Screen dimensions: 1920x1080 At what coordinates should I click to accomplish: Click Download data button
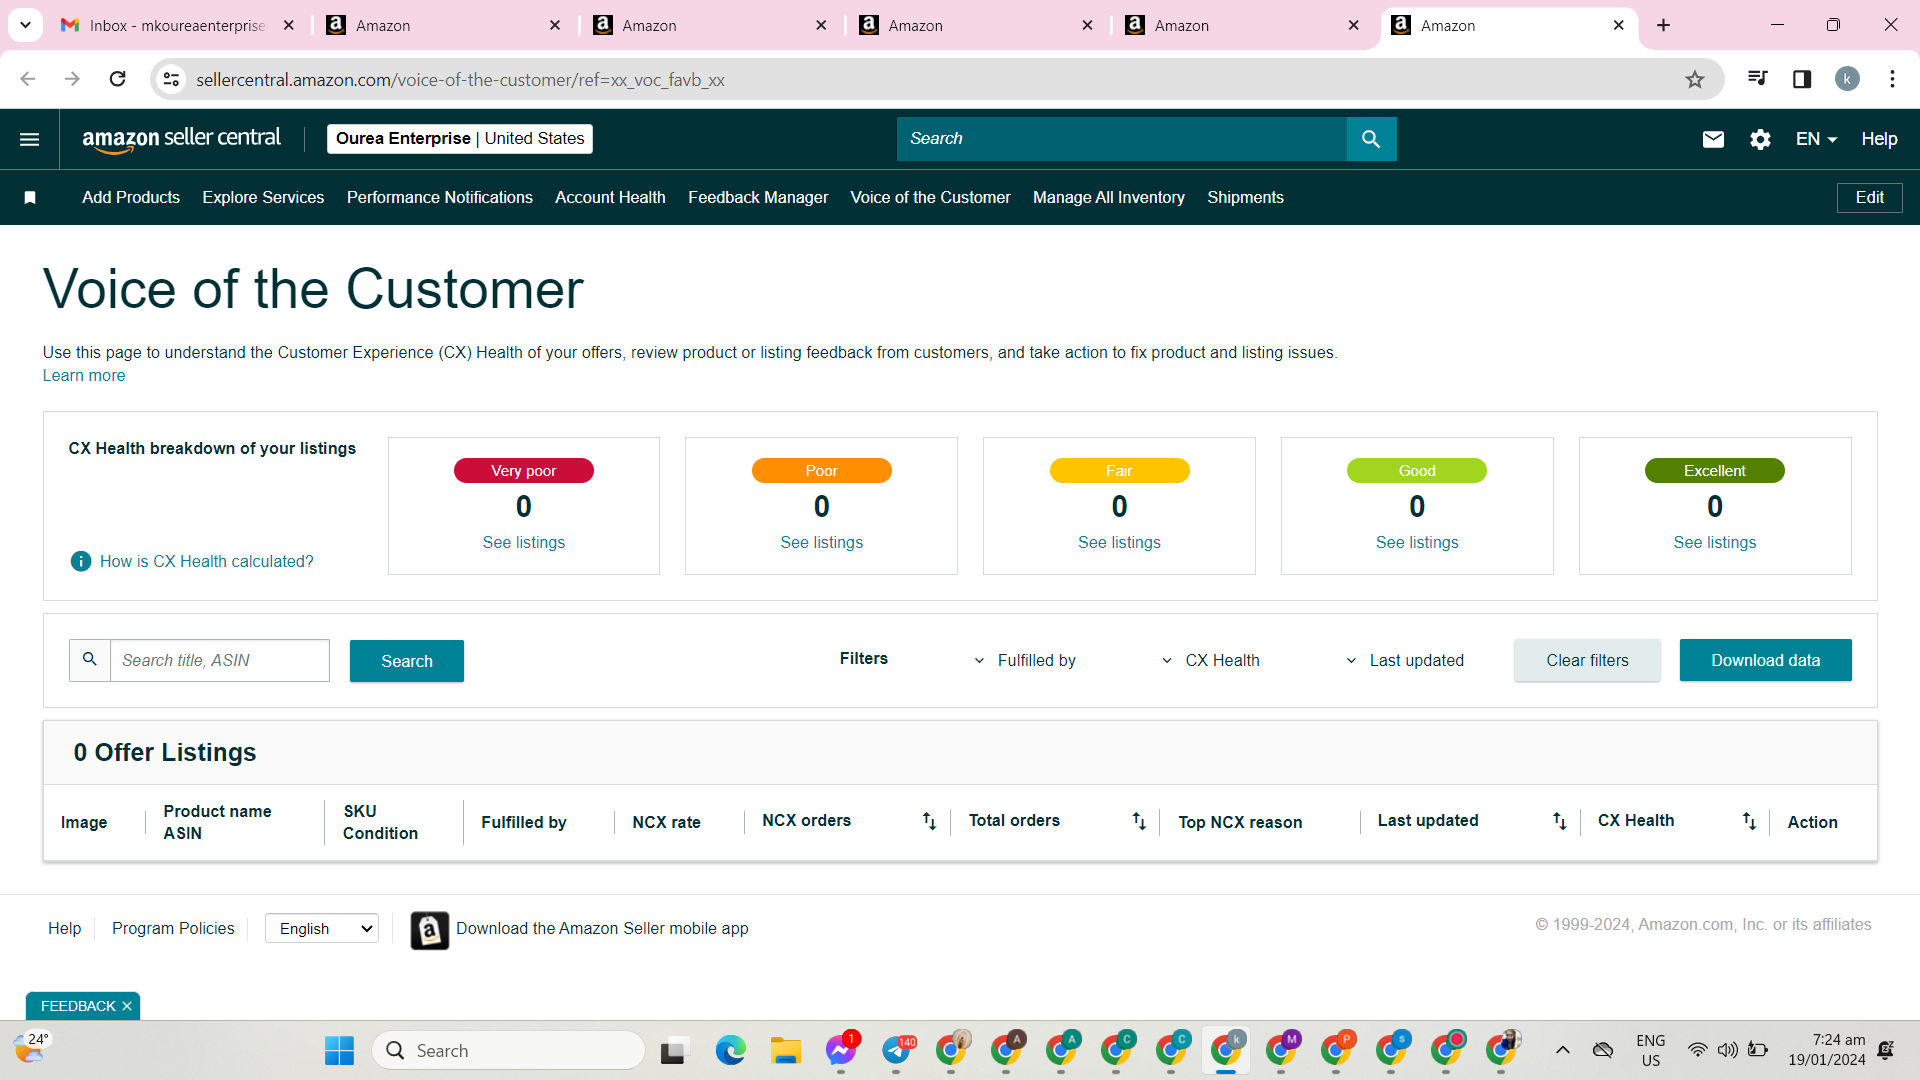[x=1766, y=660]
